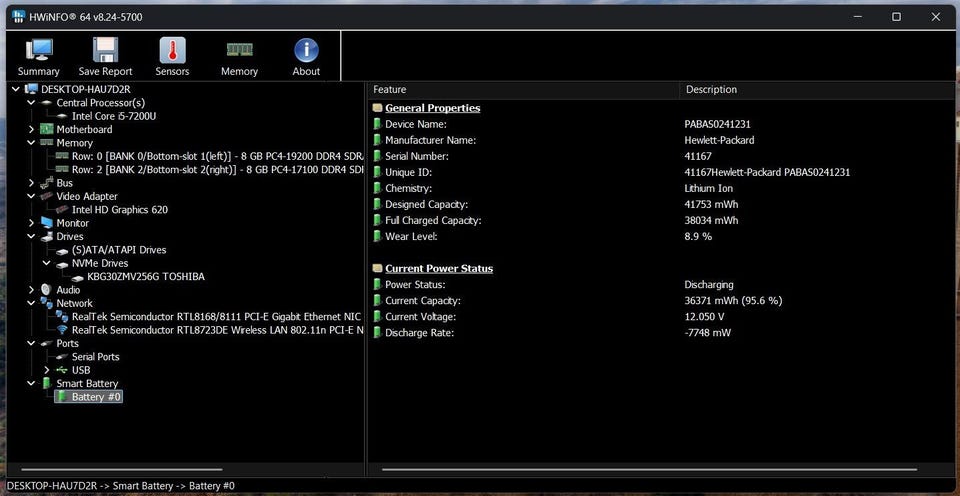
Task: Click the General Properties section icon
Action: [378, 108]
